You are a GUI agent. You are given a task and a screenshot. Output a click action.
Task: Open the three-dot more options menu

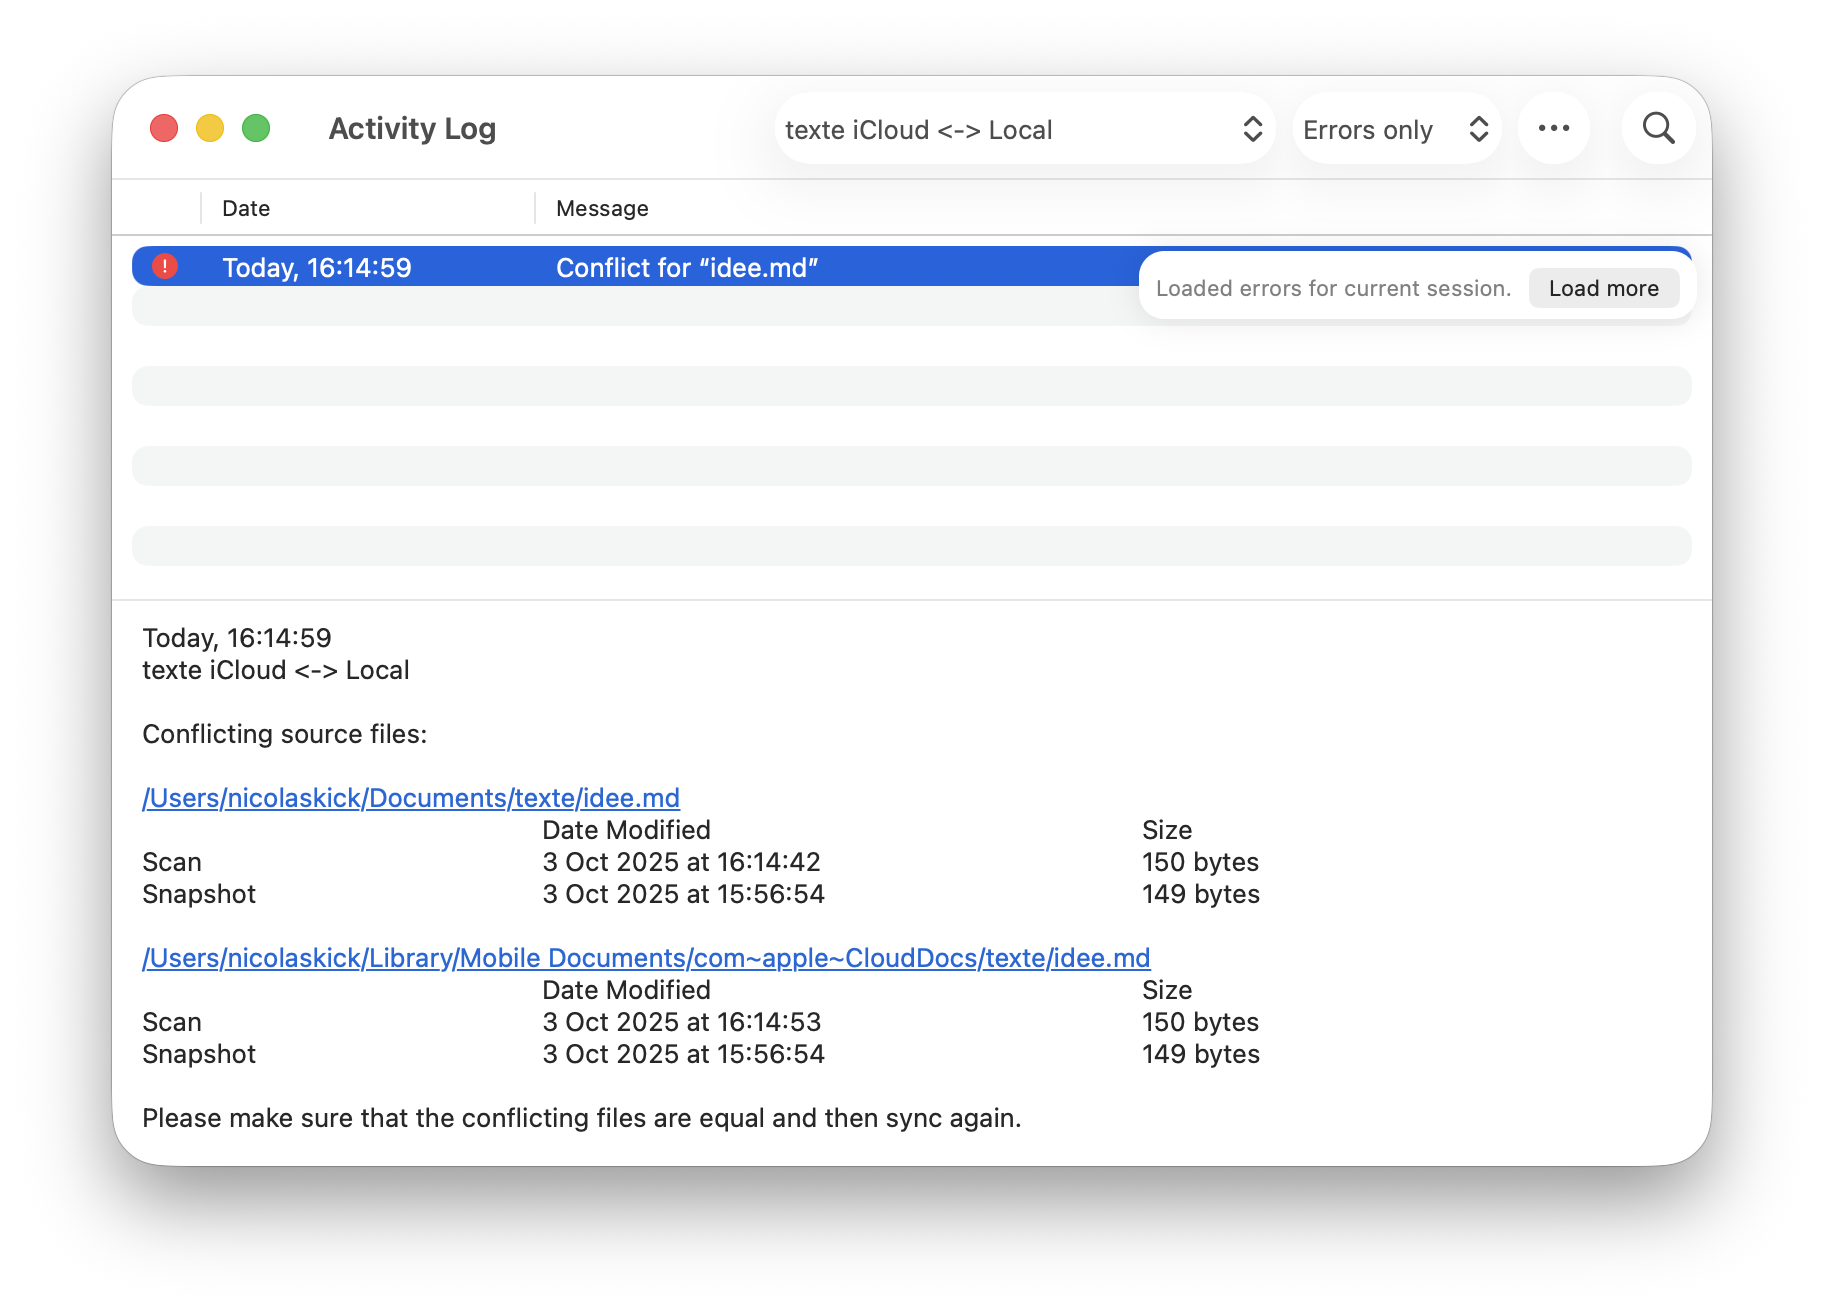coord(1553,128)
